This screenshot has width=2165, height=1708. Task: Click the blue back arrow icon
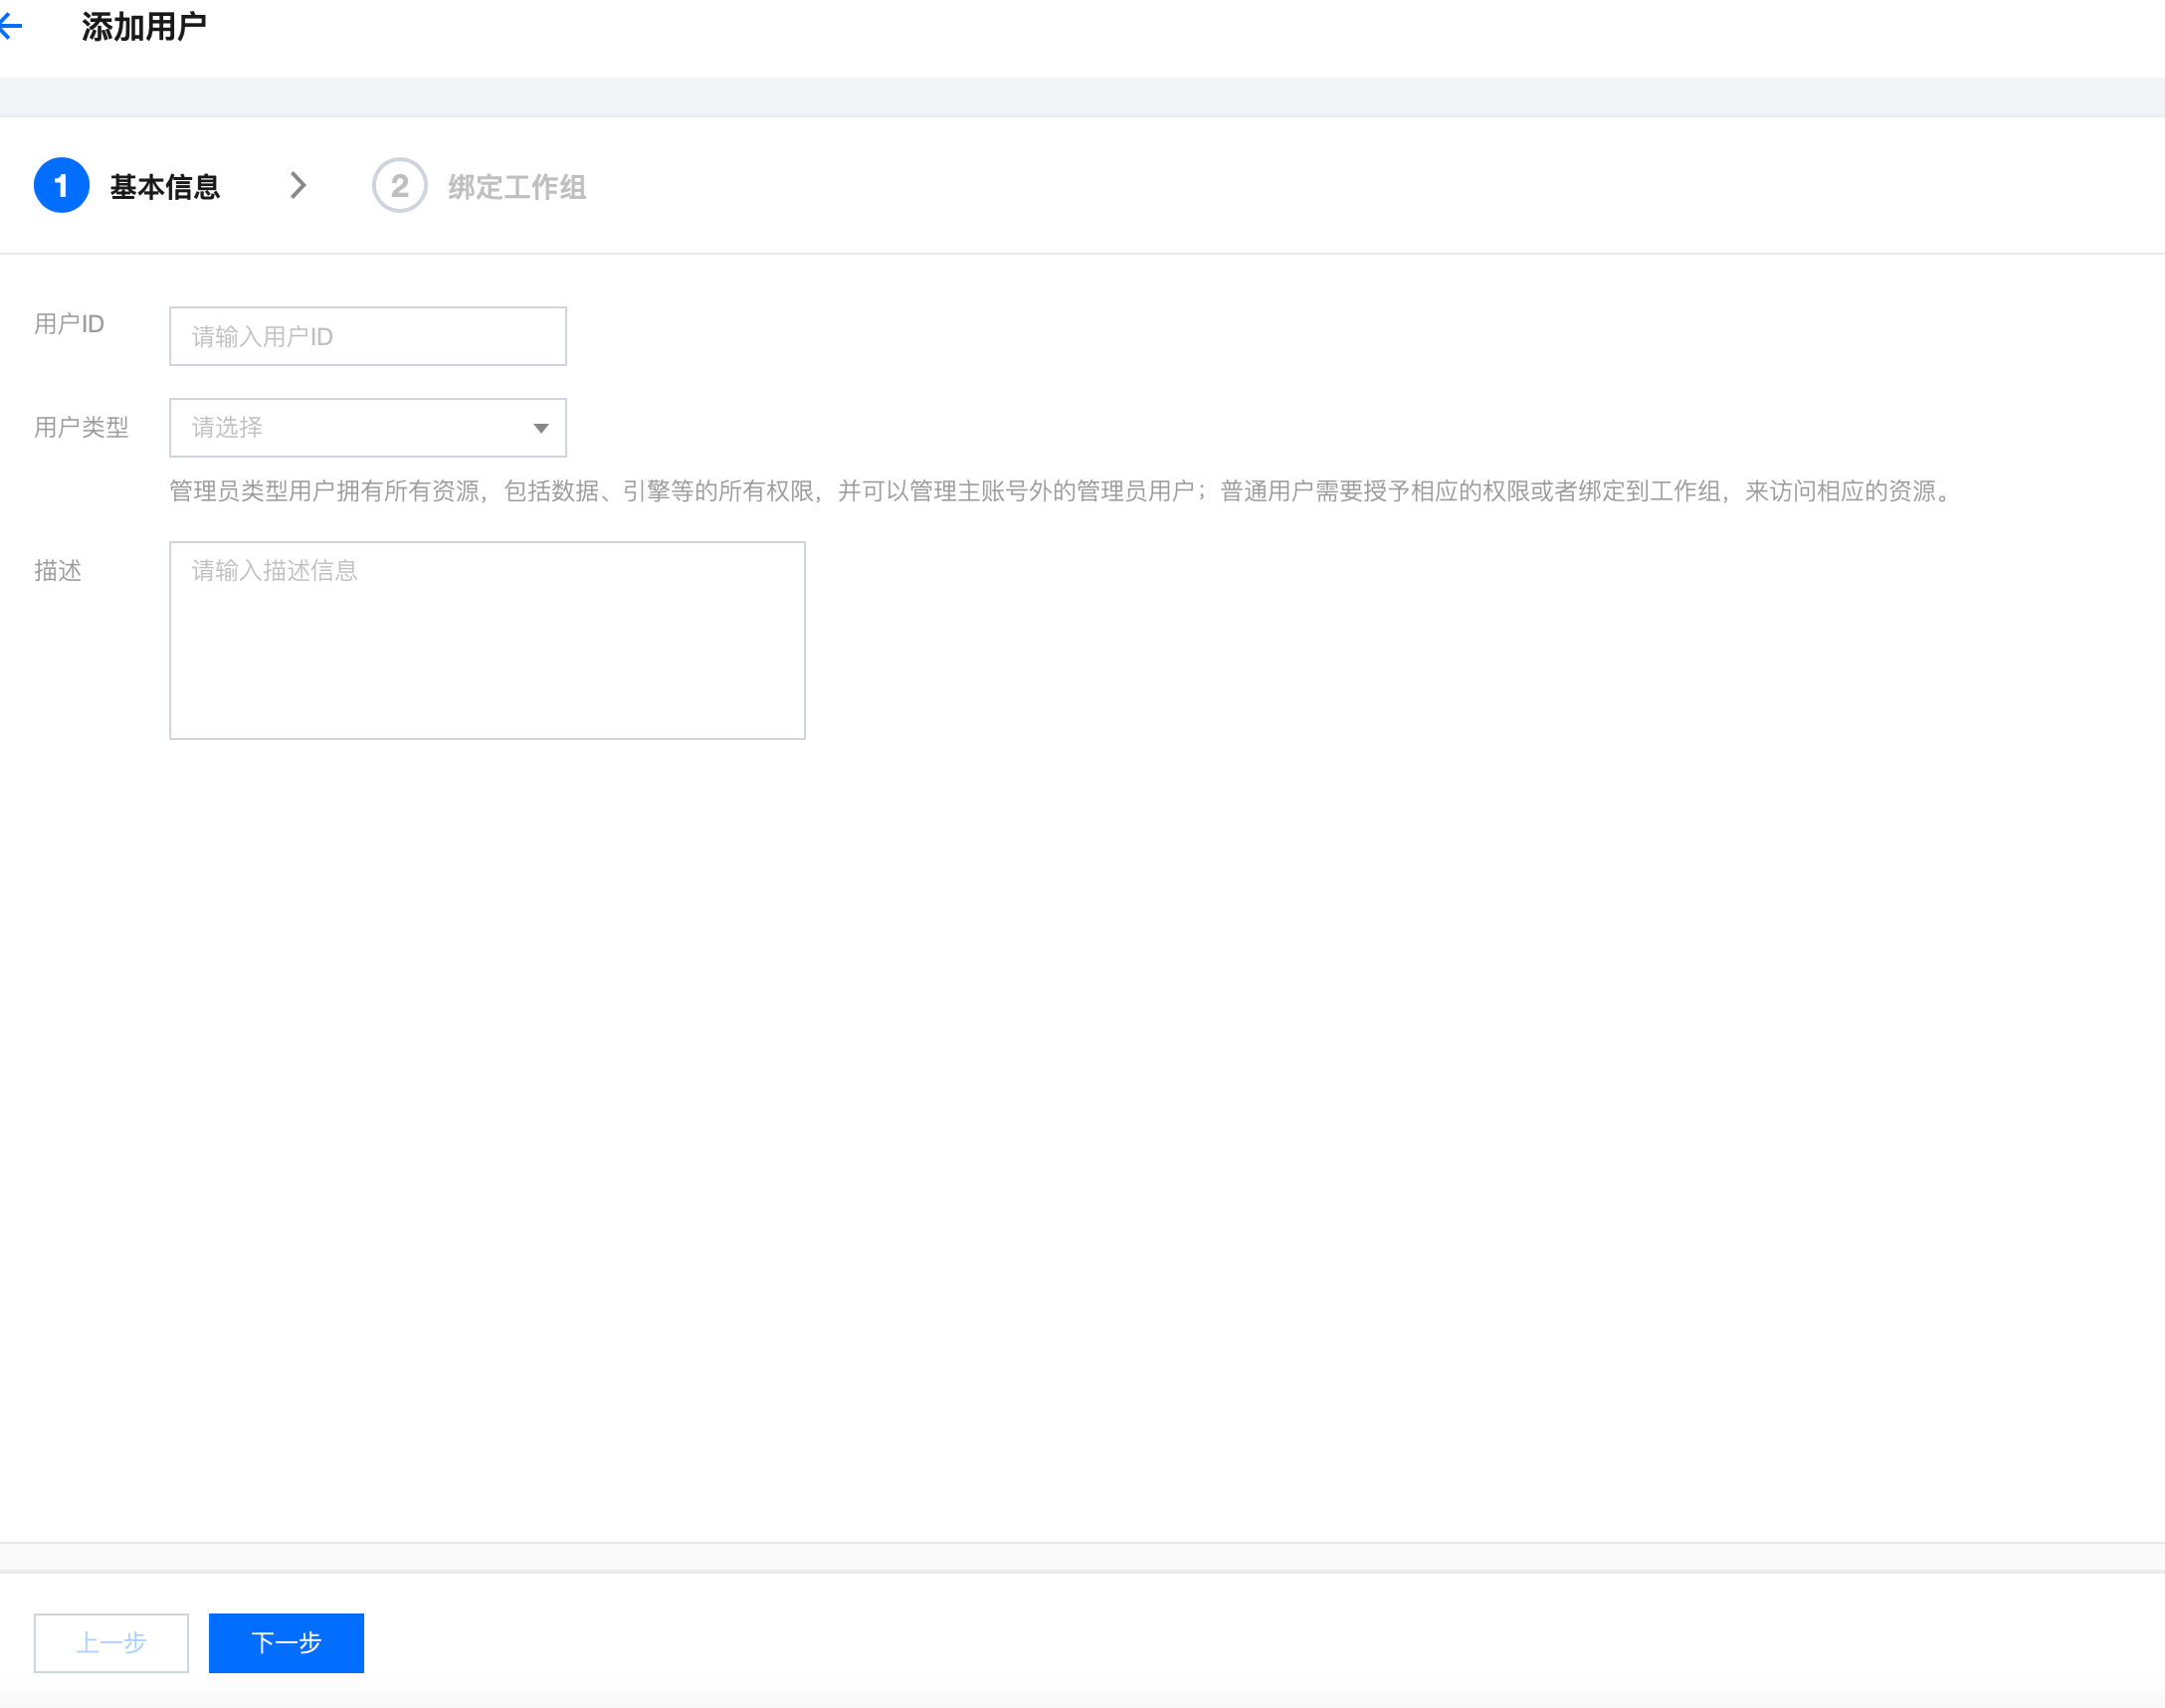click(x=11, y=27)
